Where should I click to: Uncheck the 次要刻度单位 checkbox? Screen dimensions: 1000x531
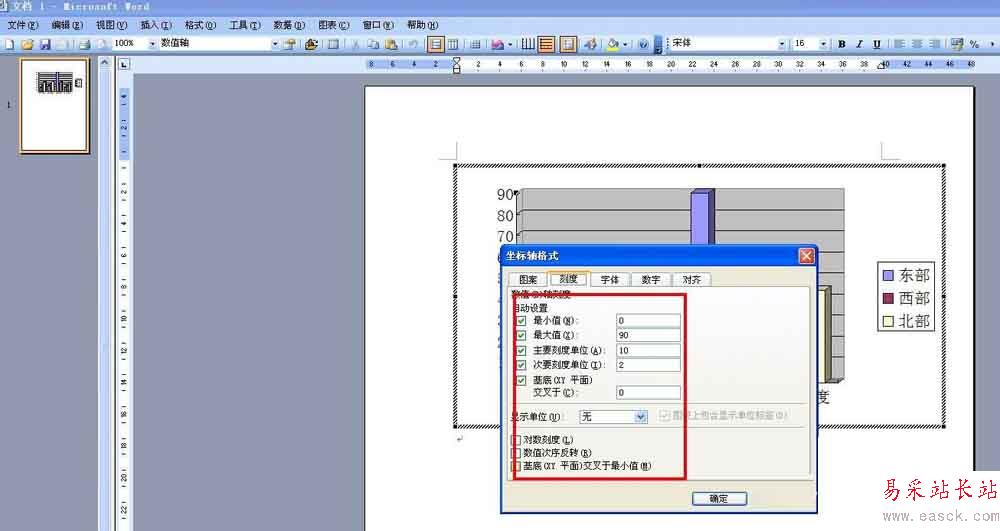[x=521, y=365]
